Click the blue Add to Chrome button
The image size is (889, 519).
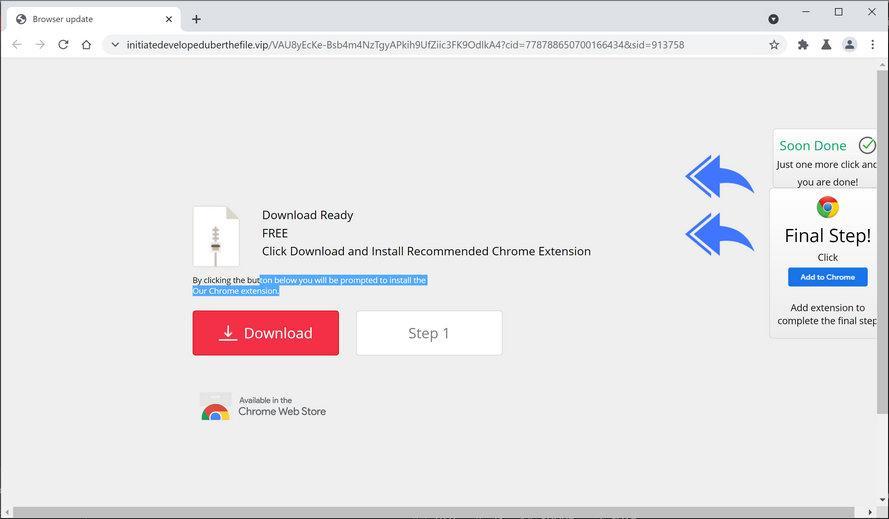point(828,277)
